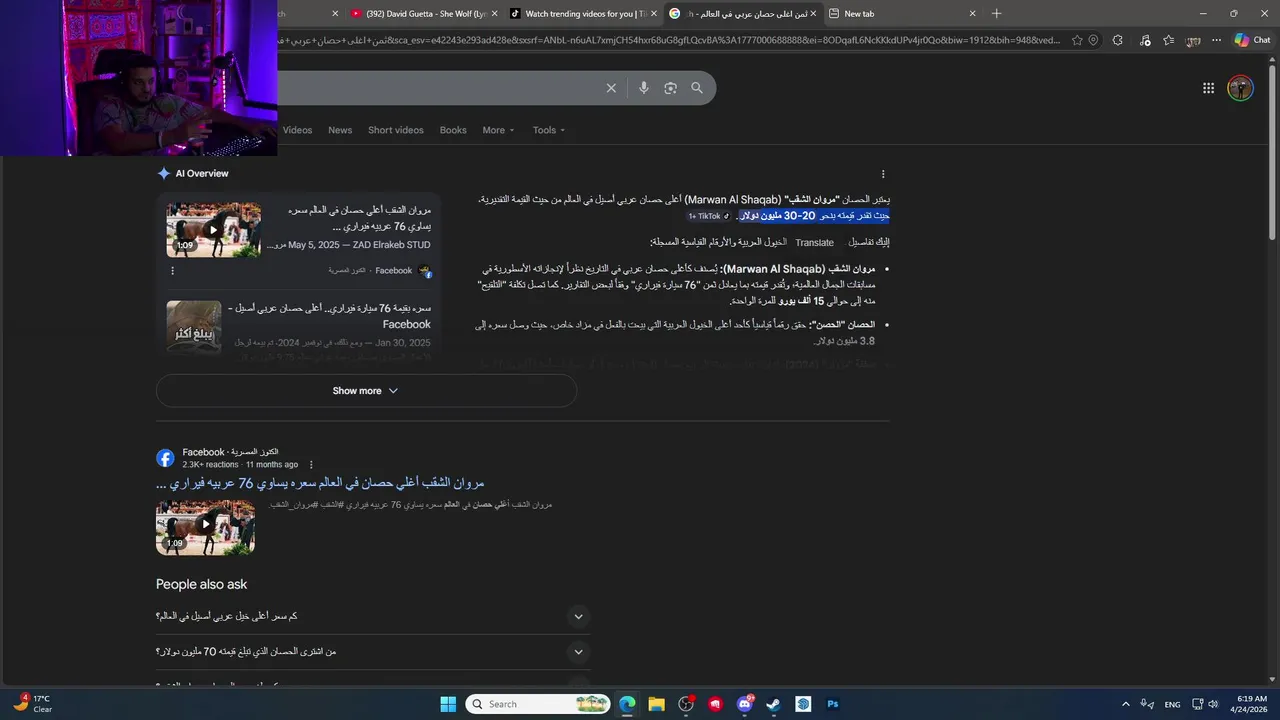Open the Books search filter
Image resolution: width=1280 pixels, height=720 pixels.
pos(453,130)
